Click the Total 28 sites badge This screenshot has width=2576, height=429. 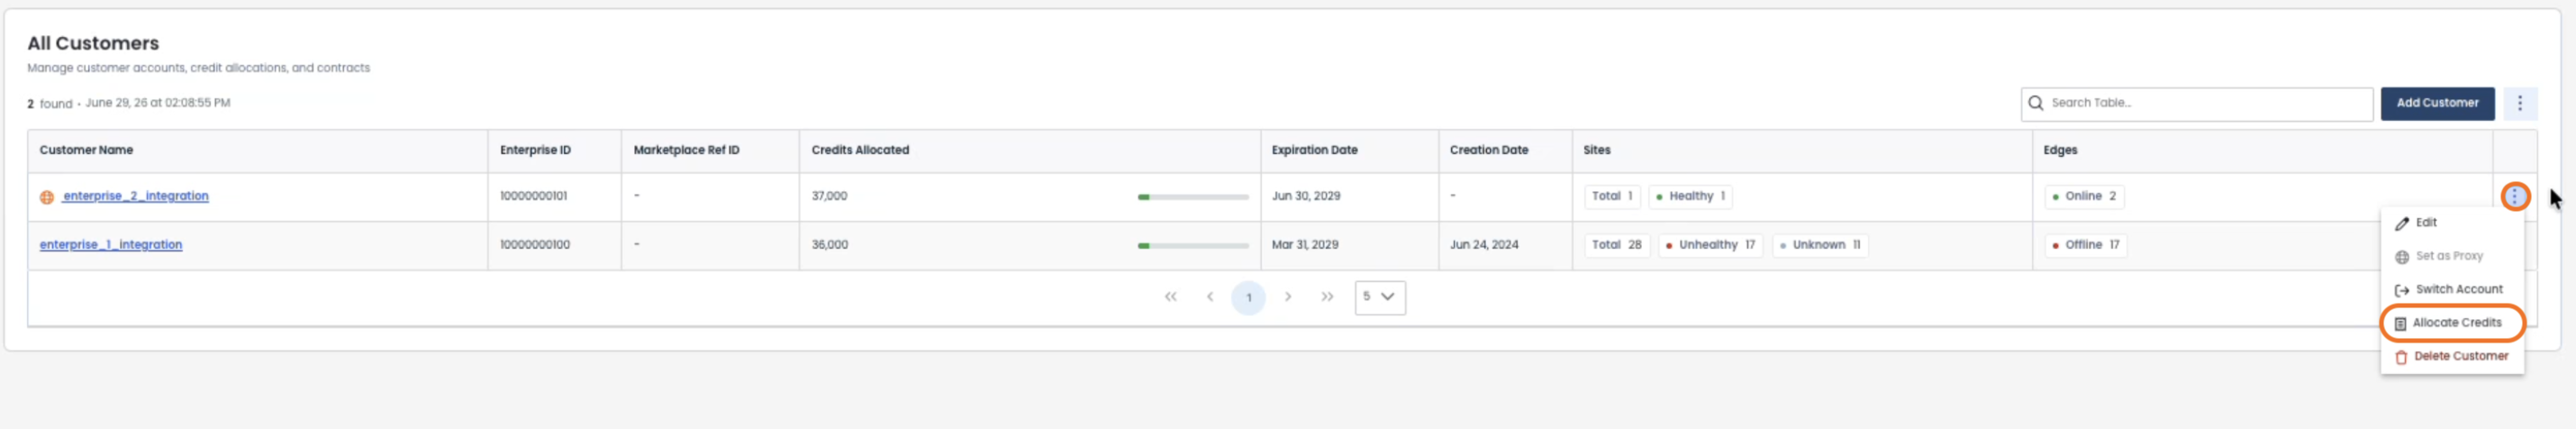tap(1616, 244)
